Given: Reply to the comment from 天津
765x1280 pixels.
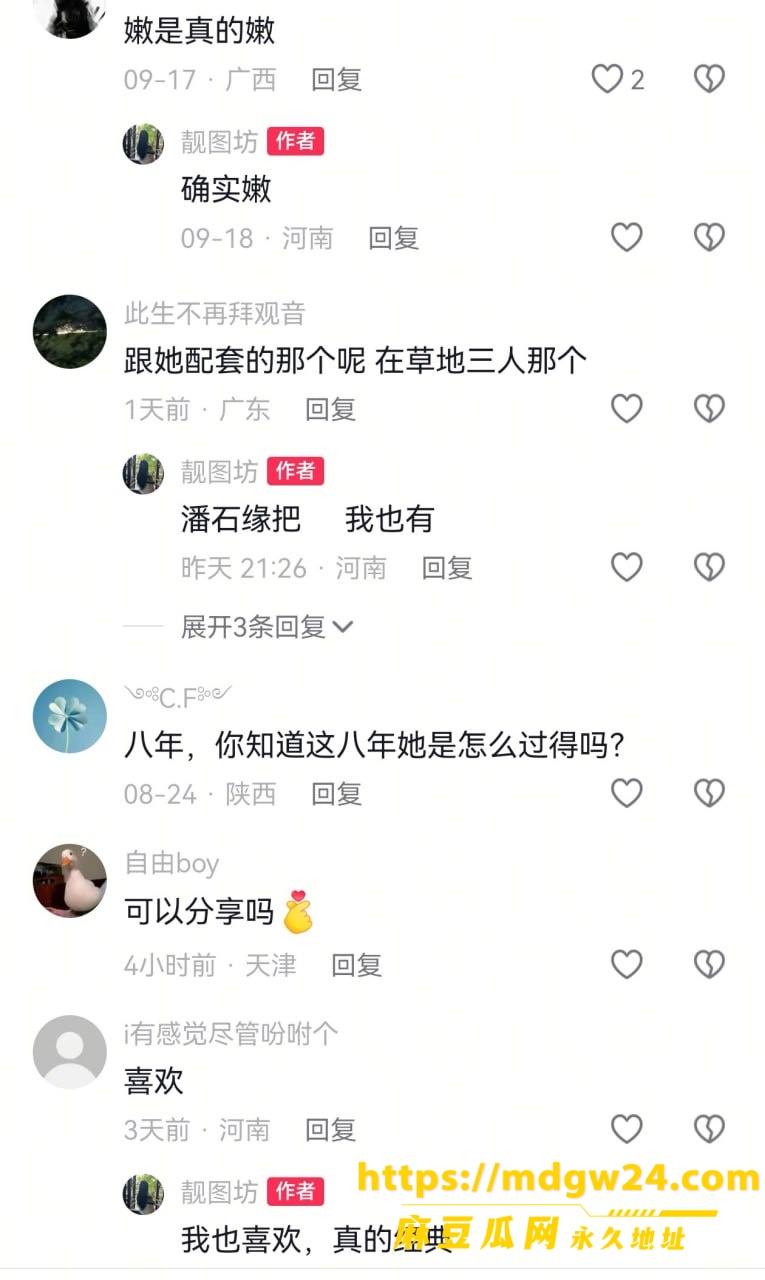Looking at the screenshot, I should 357,965.
